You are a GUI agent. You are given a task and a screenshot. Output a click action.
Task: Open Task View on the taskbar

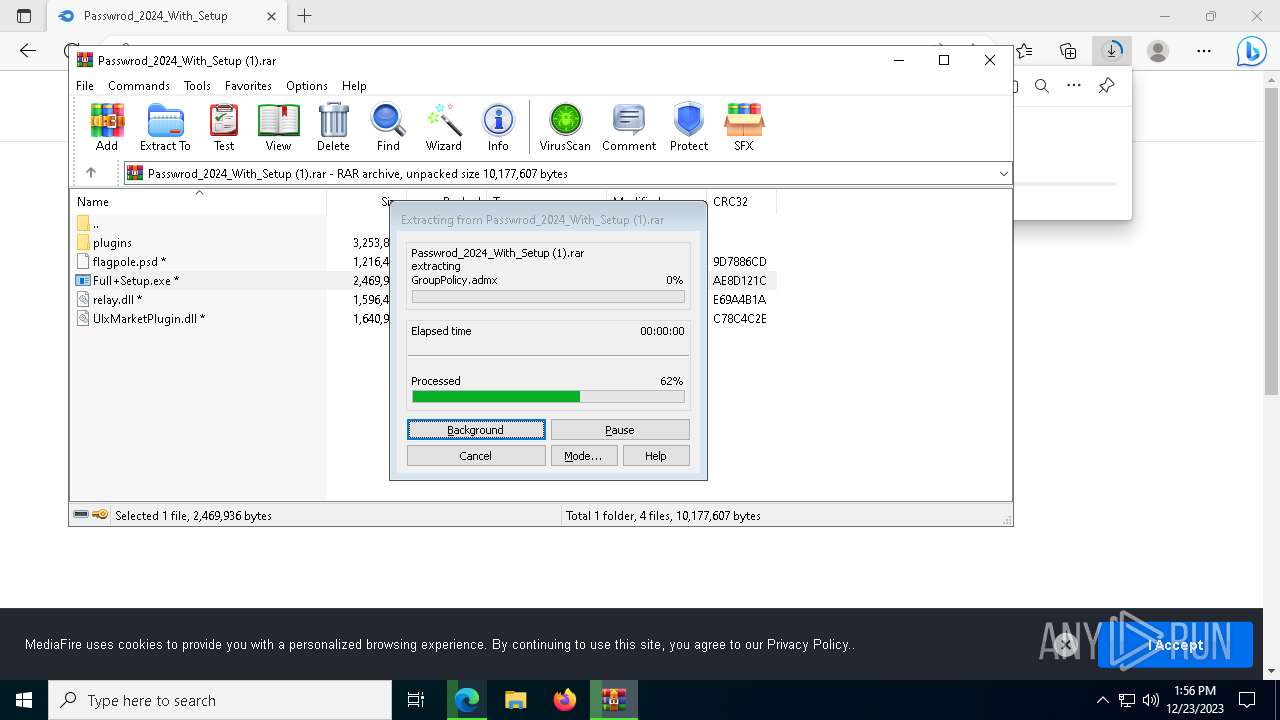416,700
